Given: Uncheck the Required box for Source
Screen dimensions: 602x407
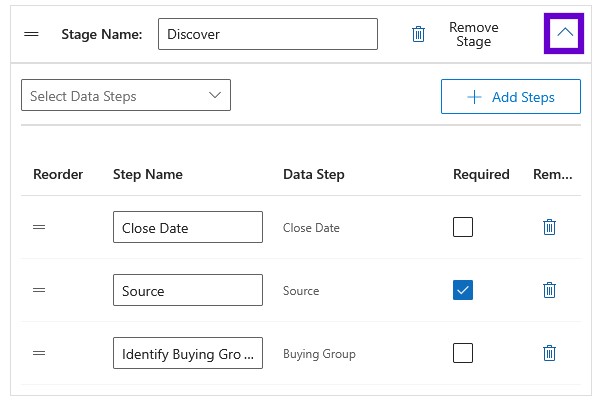Looking at the screenshot, I should pos(463,290).
